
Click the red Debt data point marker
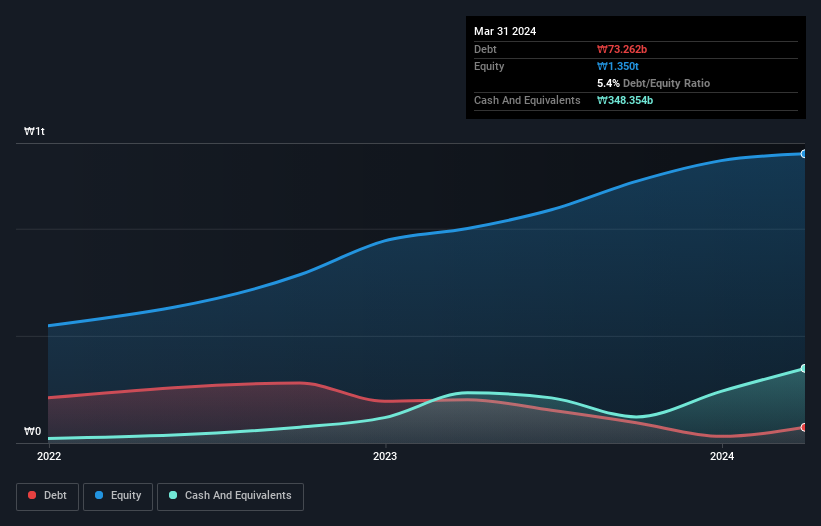coord(804,428)
